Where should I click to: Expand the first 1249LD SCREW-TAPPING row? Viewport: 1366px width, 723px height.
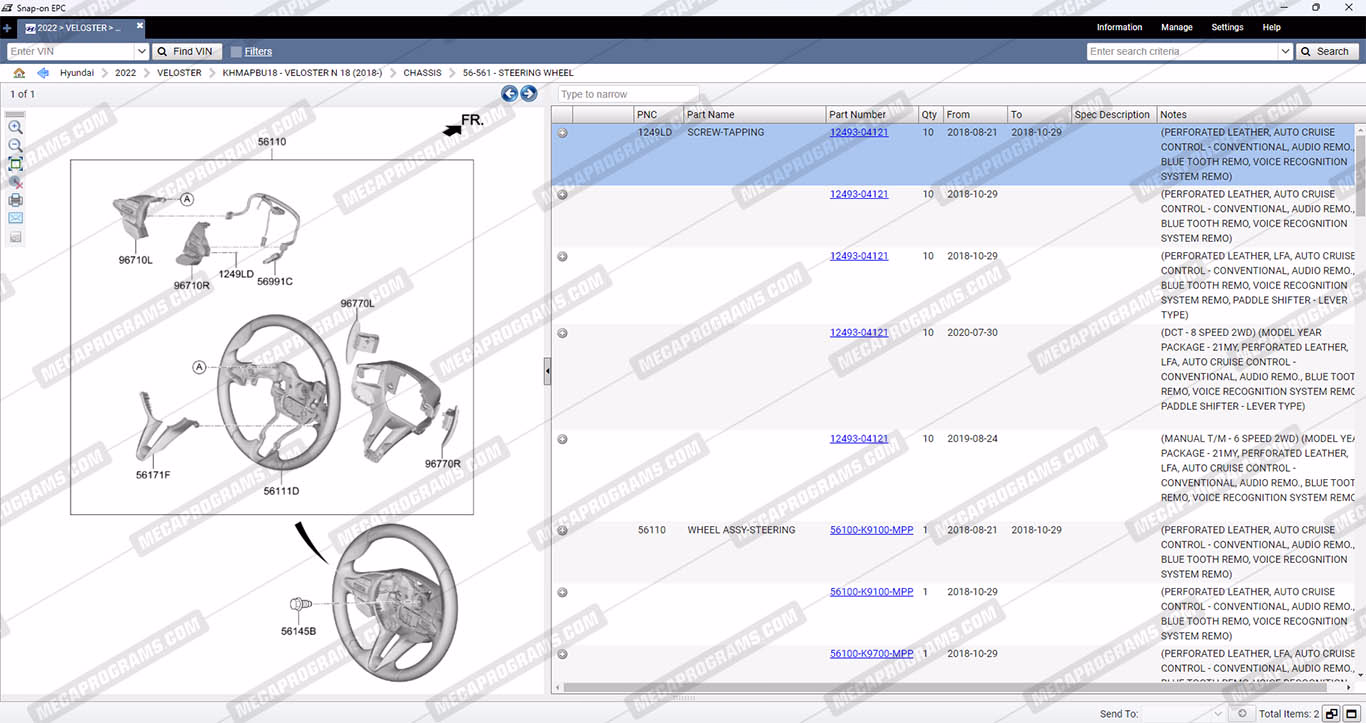pos(562,133)
